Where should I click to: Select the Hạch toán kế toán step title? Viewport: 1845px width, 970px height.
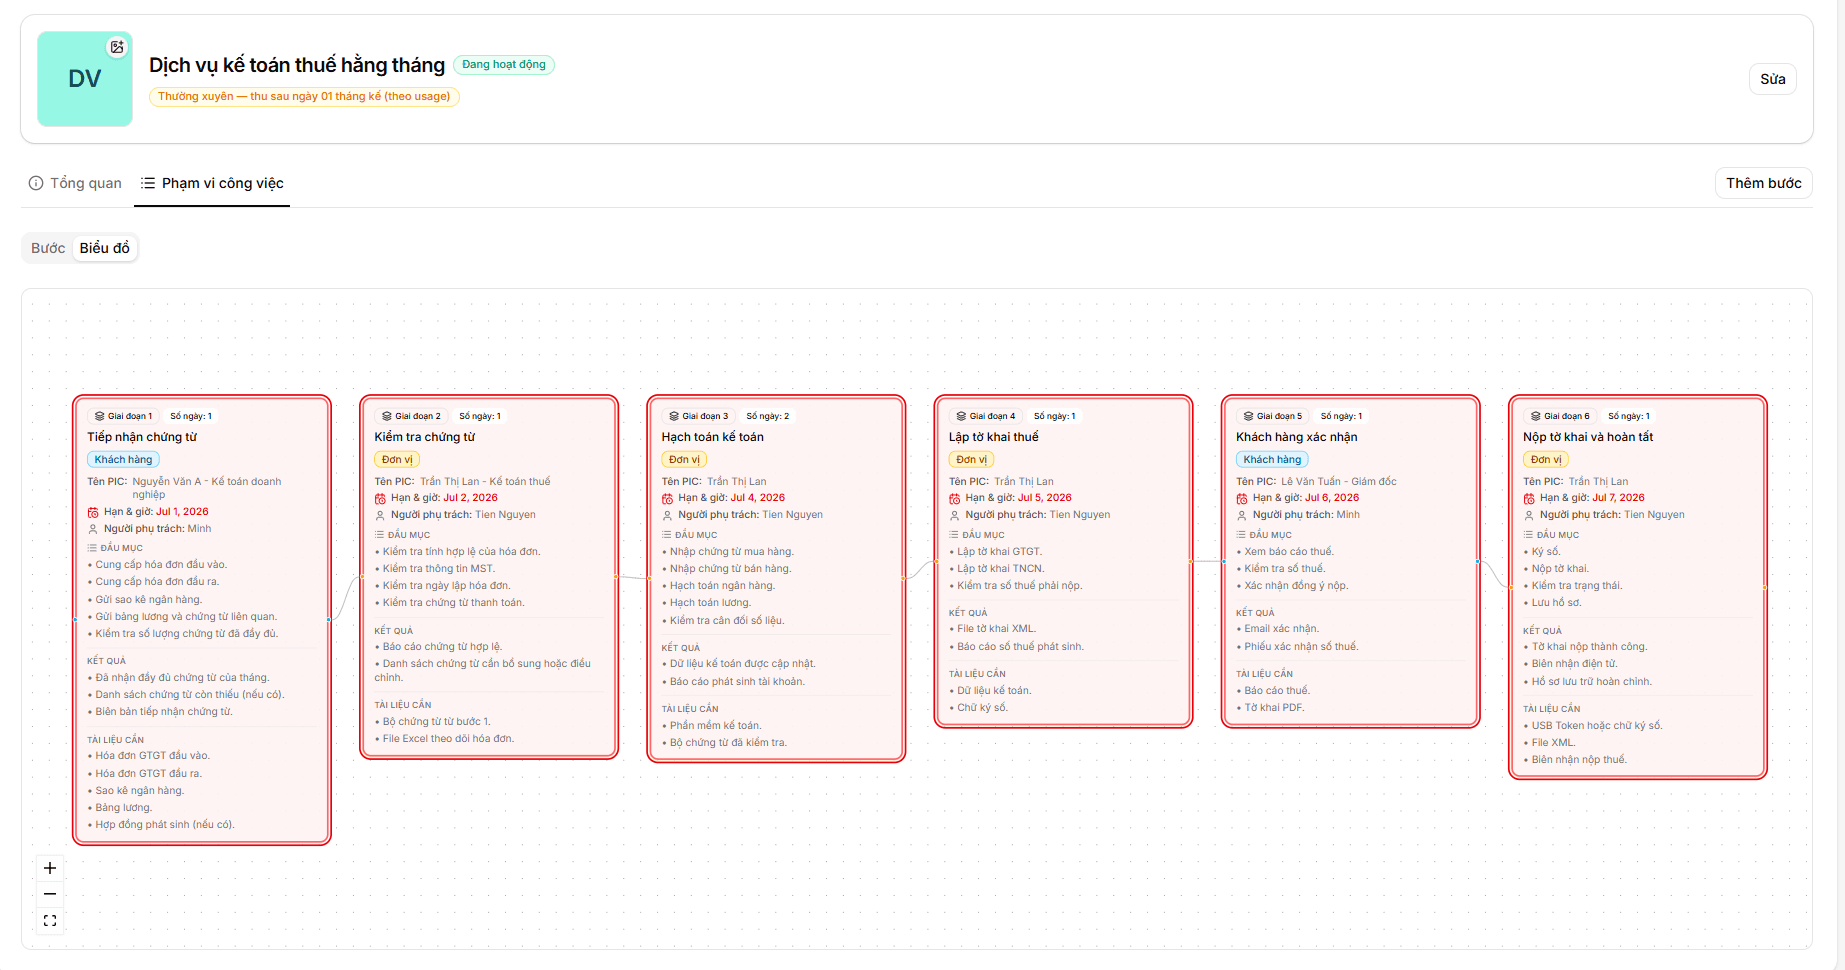(x=712, y=437)
